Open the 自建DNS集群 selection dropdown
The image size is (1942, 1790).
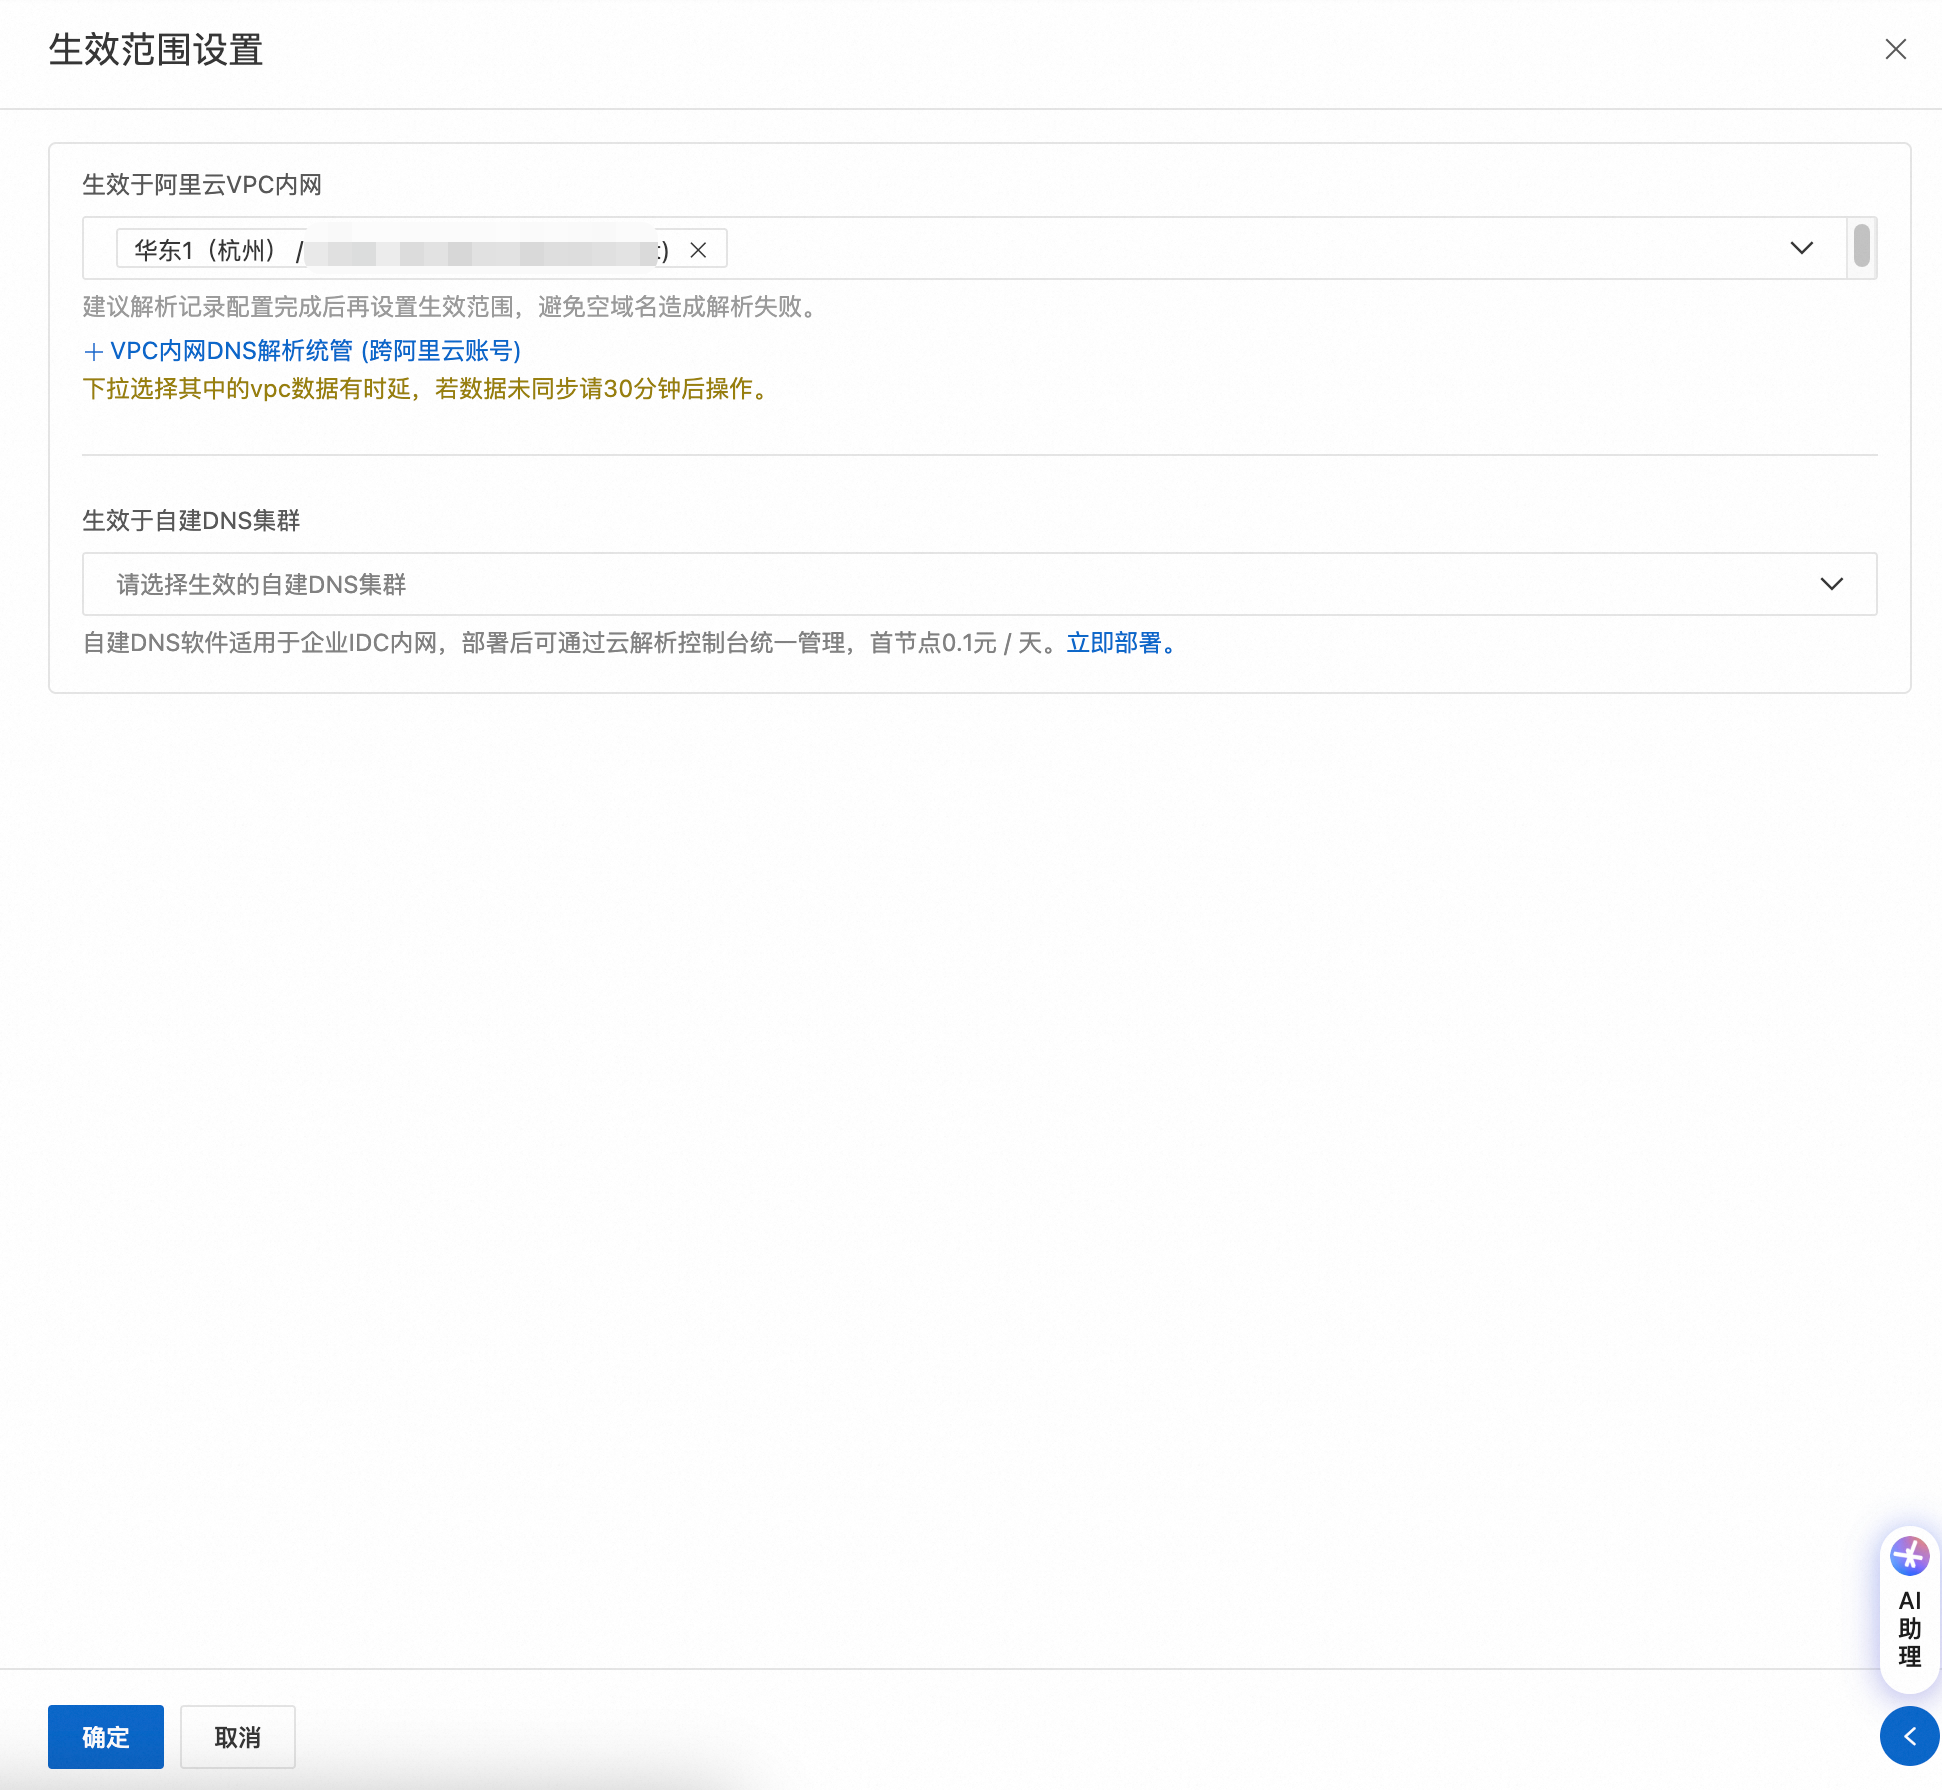click(979, 584)
